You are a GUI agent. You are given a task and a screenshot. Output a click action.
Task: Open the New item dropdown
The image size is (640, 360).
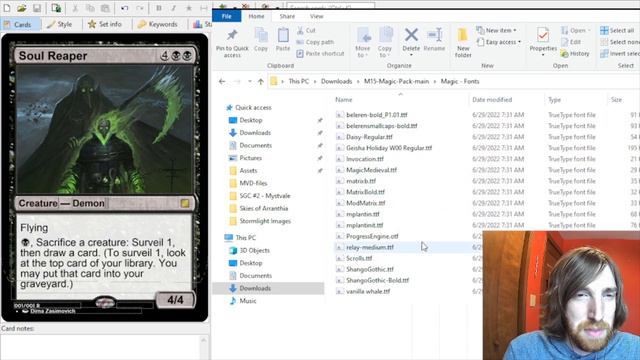497,31
